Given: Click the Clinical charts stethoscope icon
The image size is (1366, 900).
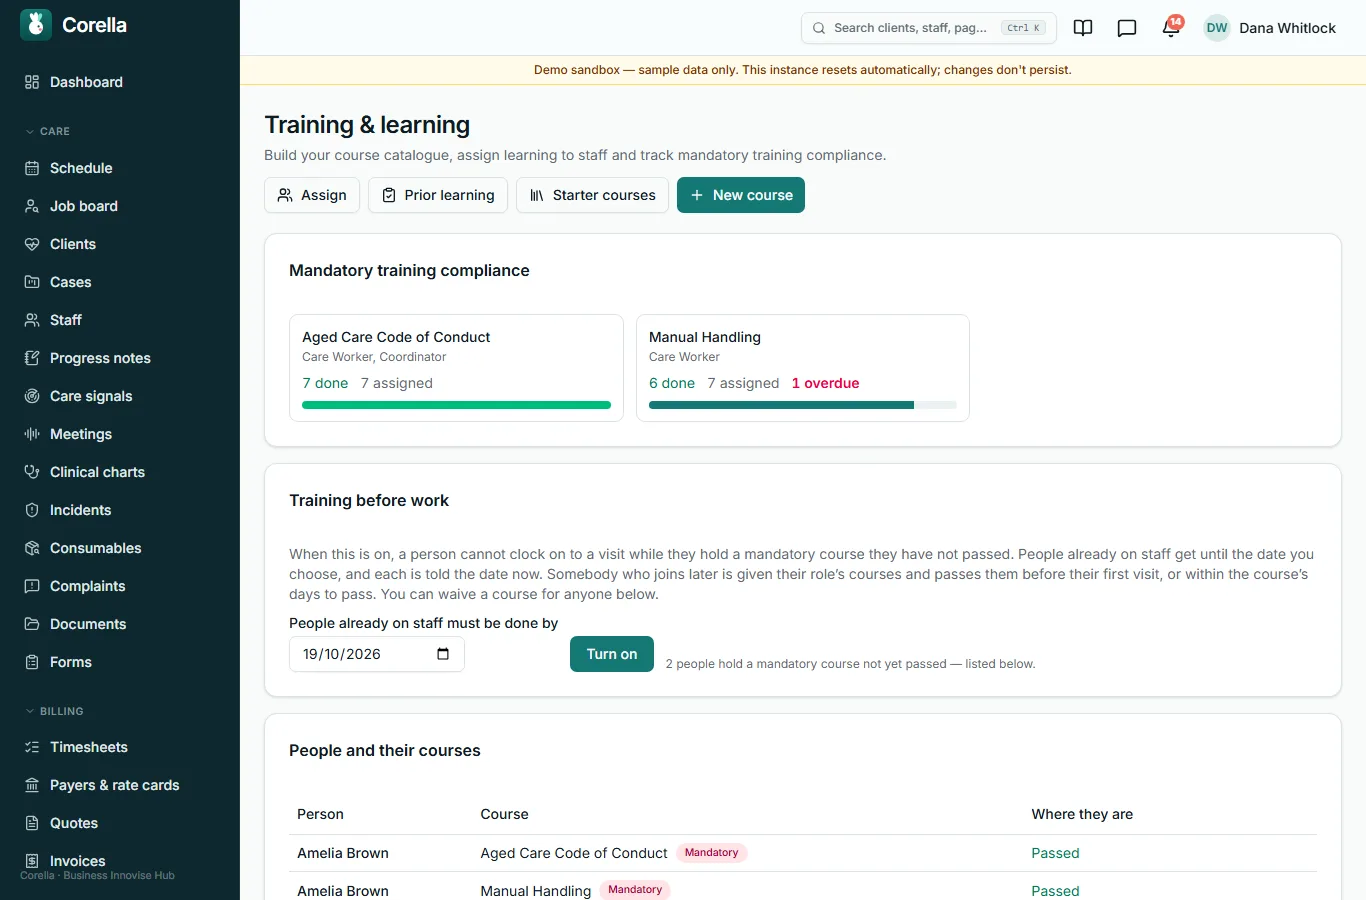Looking at the screenshot, I should pyautogui.click(x=32, y=472).
